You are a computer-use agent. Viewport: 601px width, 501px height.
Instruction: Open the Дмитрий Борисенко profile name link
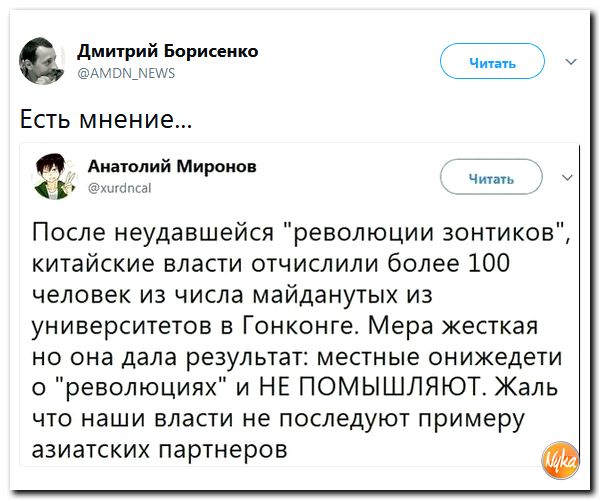click(x=167, y=50)
